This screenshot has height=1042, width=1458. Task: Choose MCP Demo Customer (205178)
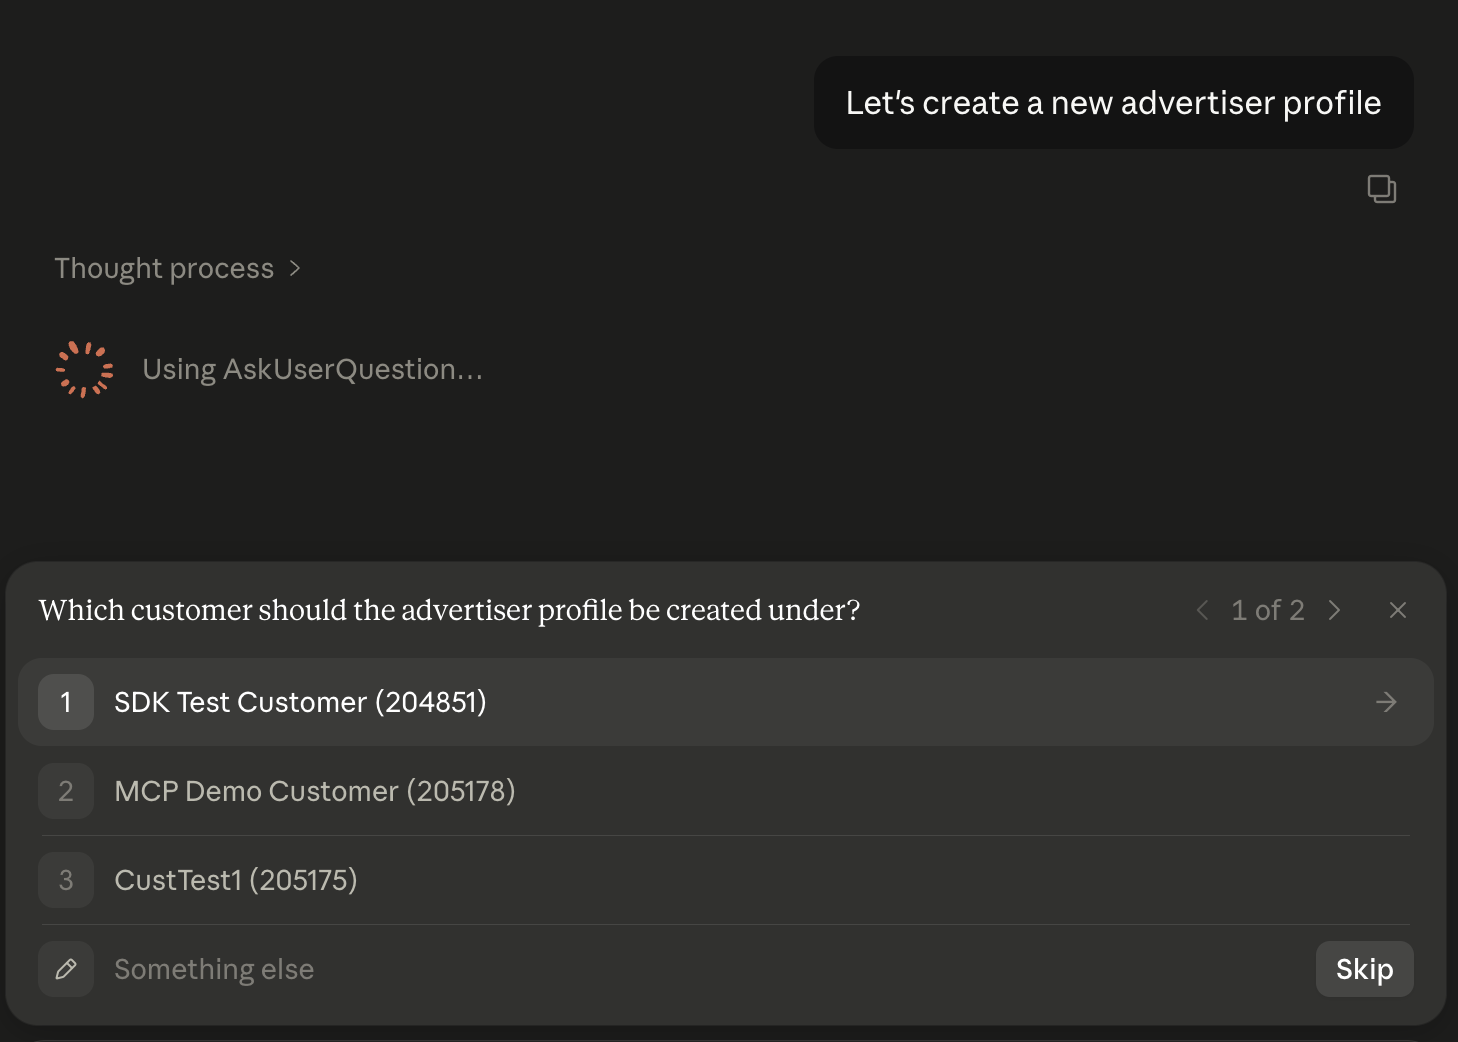click(x=726, y=791)
